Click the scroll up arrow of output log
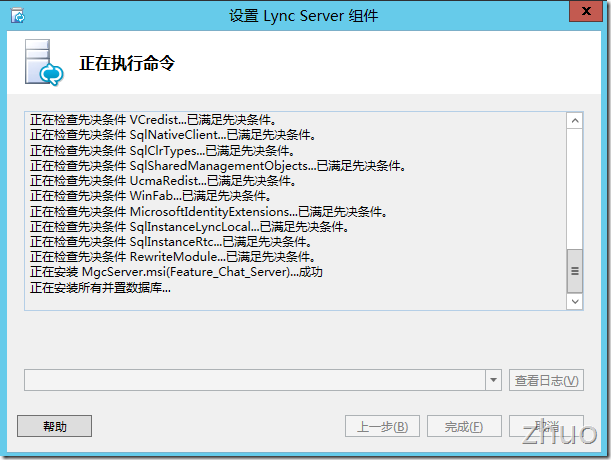The image size is (611, 460). 575,121
